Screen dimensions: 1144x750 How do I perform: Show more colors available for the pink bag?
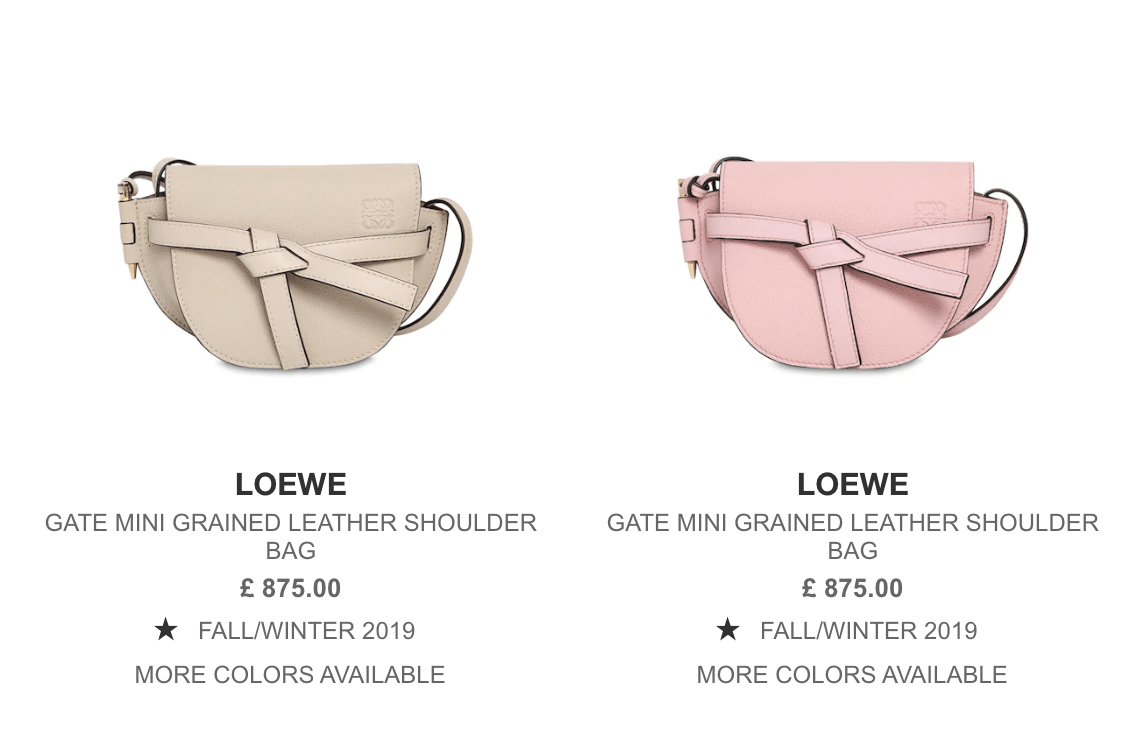pyautogui.click(x=851, y=674)
